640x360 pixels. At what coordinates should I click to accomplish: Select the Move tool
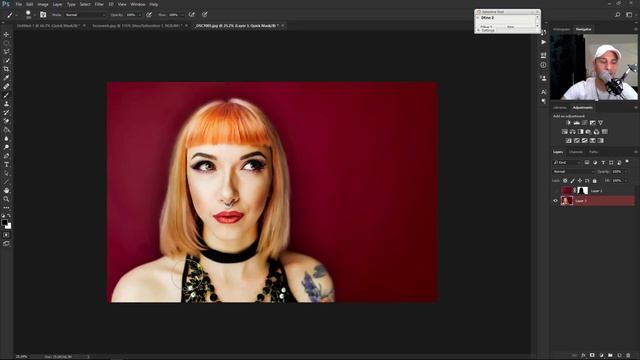tap(6, 34)
